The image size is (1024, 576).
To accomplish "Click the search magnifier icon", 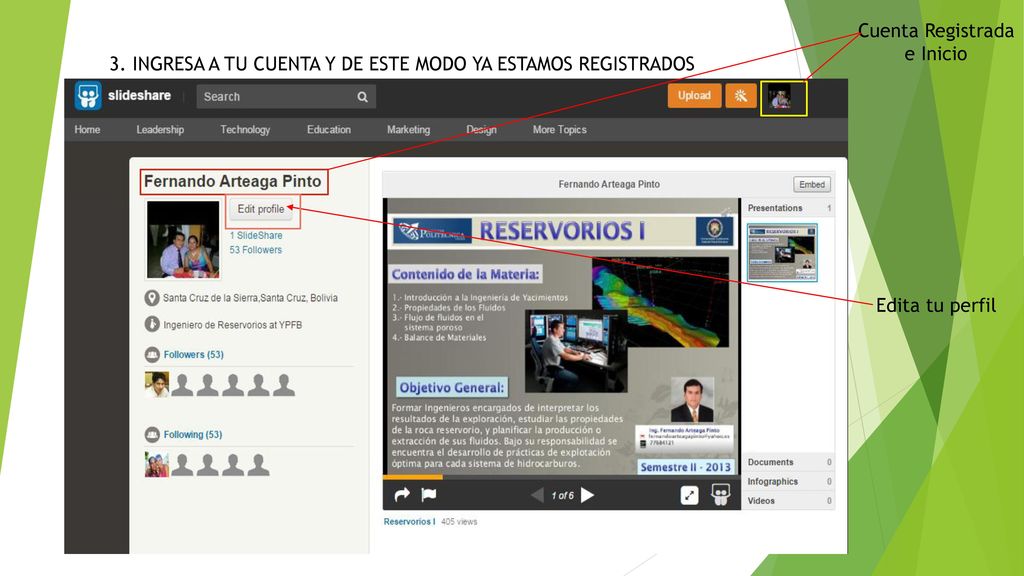I will [x=362, y=97].
